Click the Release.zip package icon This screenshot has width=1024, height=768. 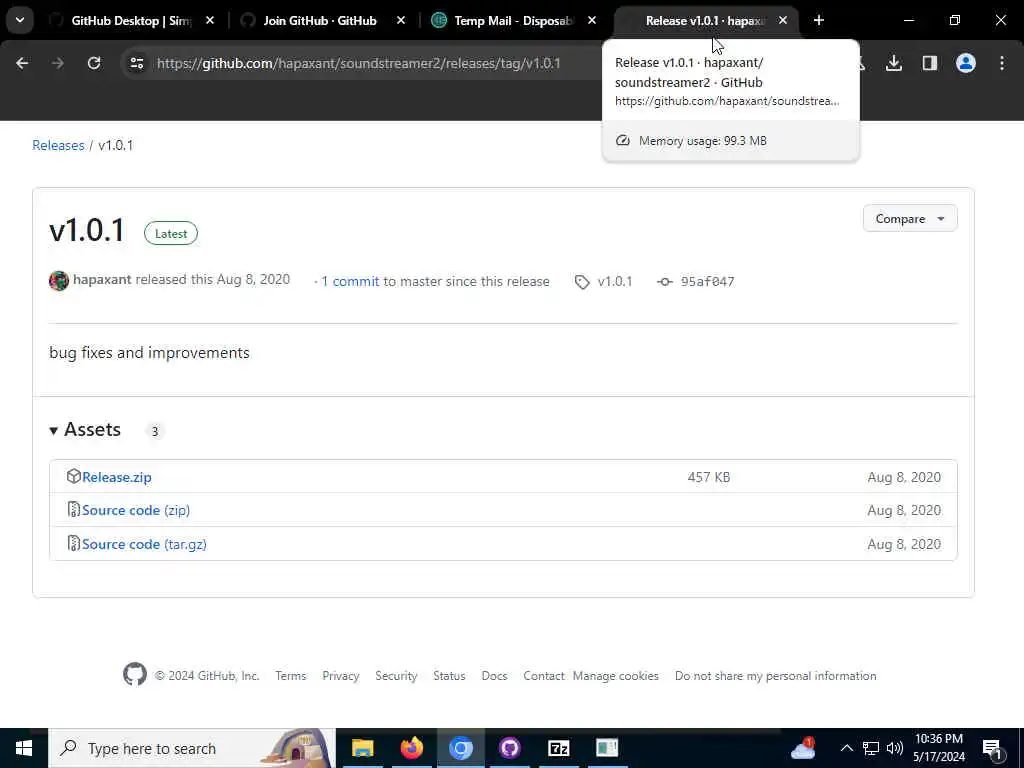click(74, 476)
